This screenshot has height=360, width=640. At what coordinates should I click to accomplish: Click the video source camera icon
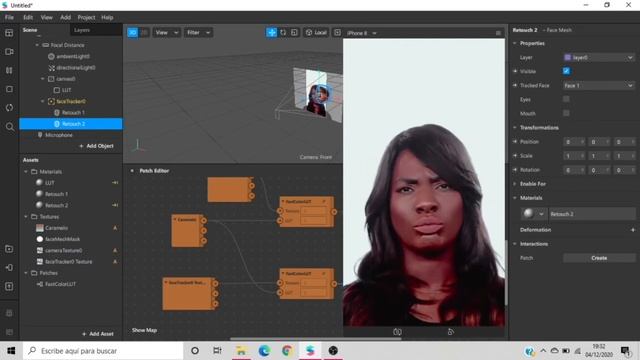click(9, 52)
